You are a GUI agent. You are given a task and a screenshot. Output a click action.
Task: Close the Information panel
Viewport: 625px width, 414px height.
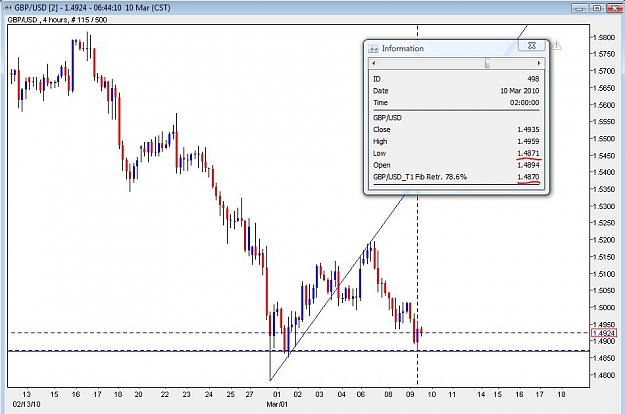point(531,45)
